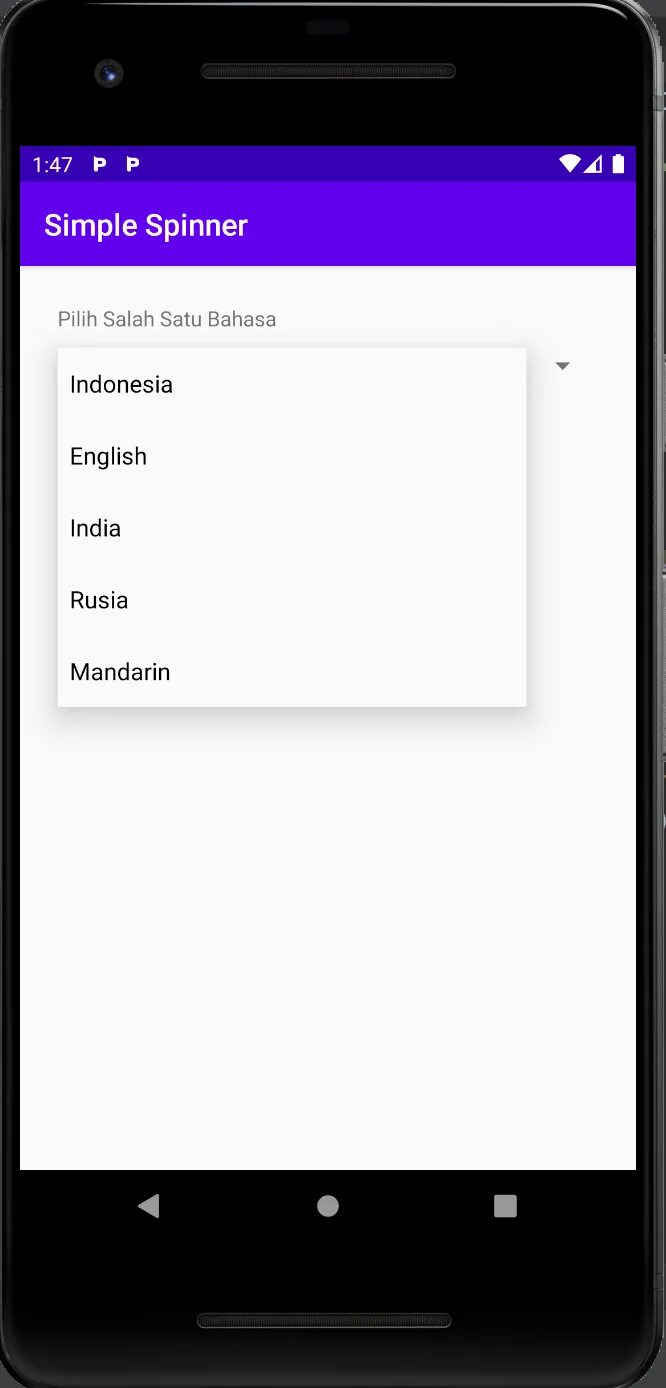
Task: Choose Mandarin from the list
Action: [x=292, y=672]
